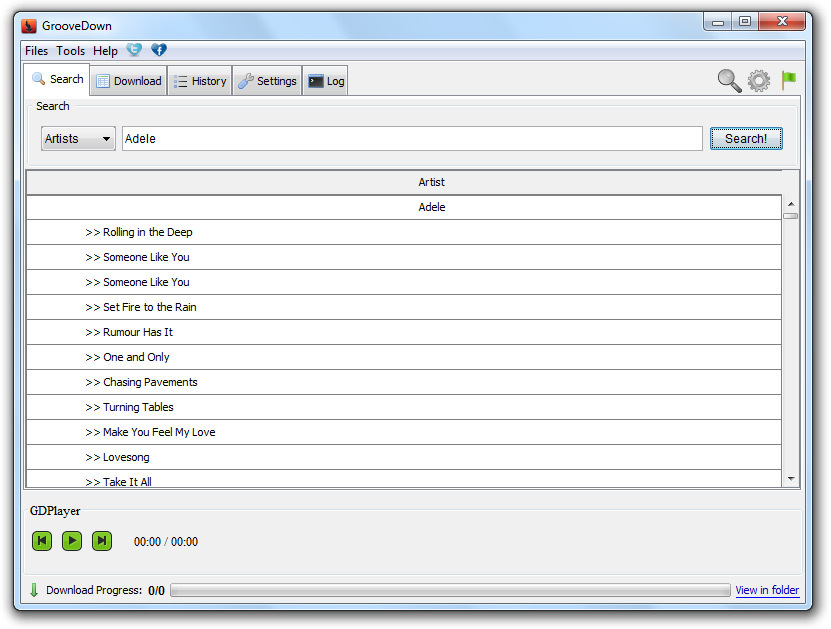Screen dimensions: 831x629
Task: Click the GrooveDown app icon in title bar
Action: [x=29, y=25]
